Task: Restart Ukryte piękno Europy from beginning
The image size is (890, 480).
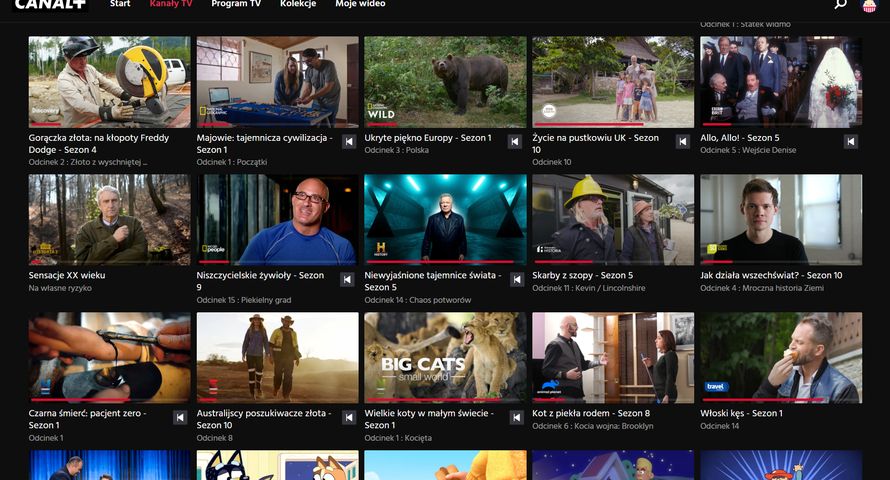Action: pos(515,141)
